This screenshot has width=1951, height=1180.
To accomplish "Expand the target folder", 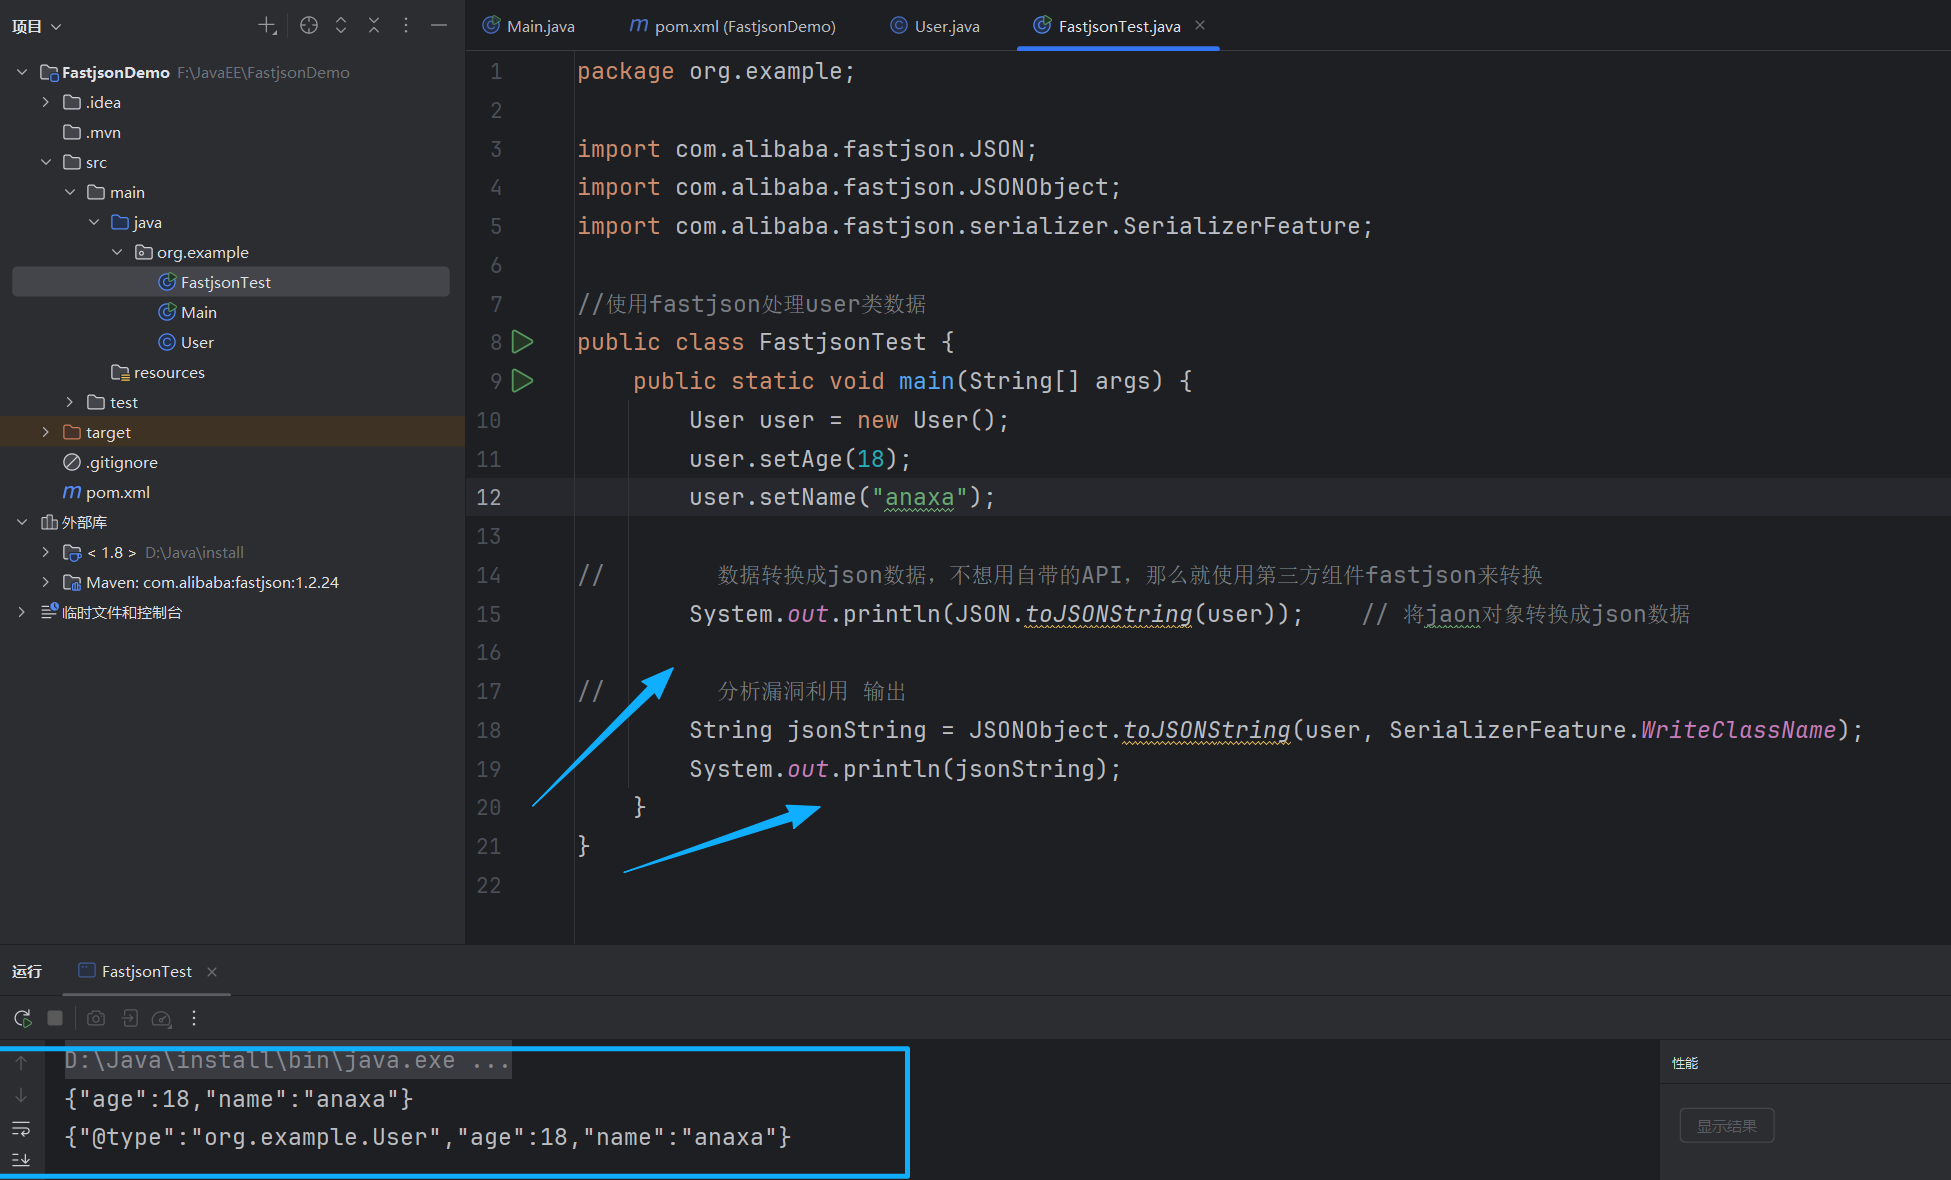I will point(45,432).
